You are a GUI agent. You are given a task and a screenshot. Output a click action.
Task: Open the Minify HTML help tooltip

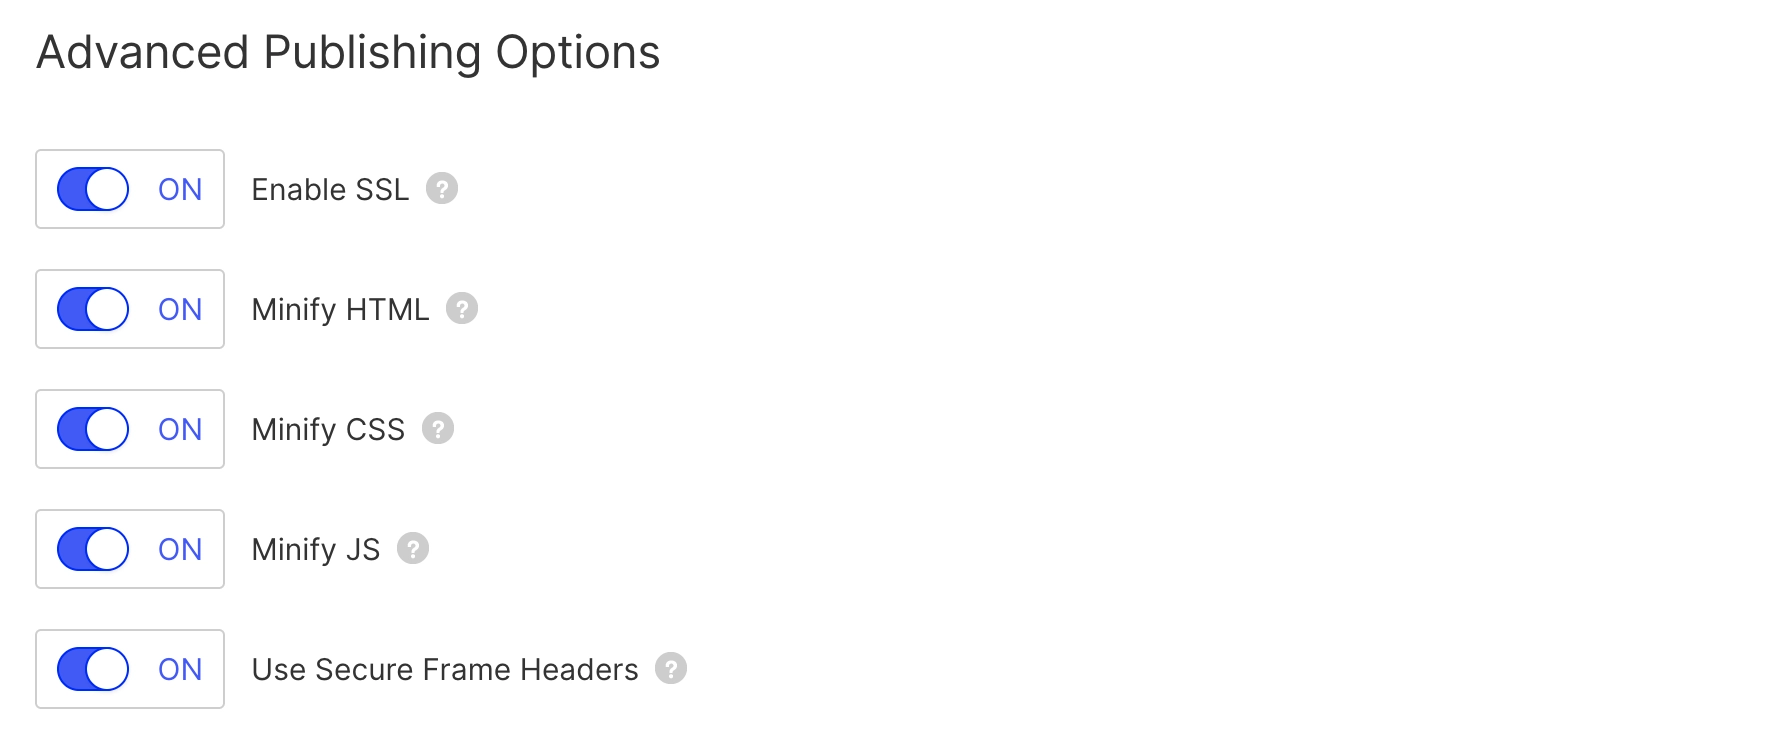[x=463, y=309]
